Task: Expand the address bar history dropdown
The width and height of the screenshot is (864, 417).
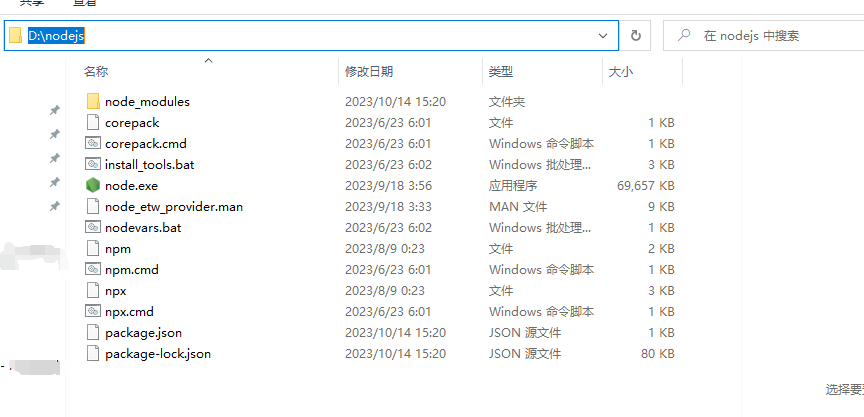Action: [x=603, y=35]
